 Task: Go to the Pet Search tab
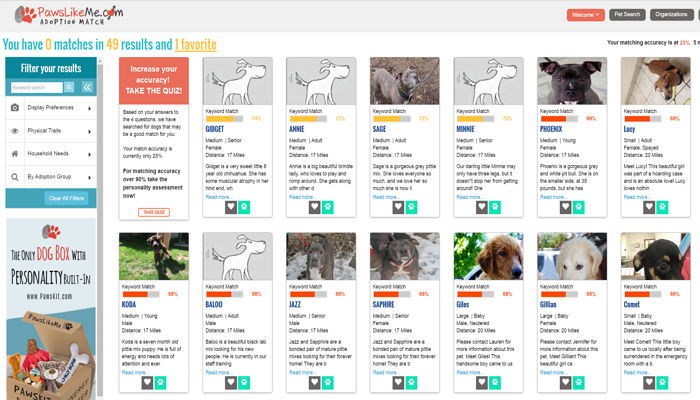[x=627, y=15]
